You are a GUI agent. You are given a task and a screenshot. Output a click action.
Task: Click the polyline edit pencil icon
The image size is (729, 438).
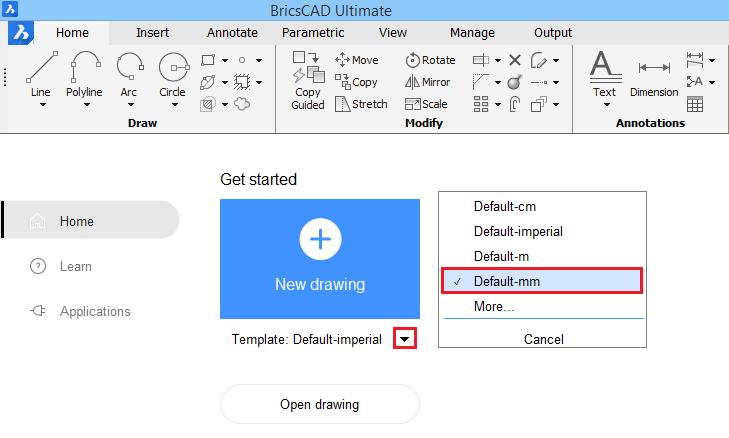[x=538, y=60]
